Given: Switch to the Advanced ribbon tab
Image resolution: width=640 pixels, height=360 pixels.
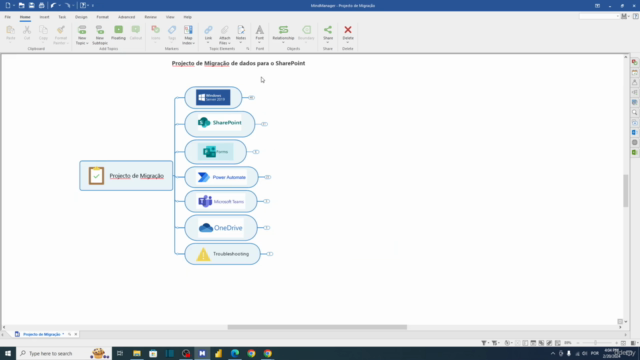Looking at the screenshot, I should [x=127, y=17].
